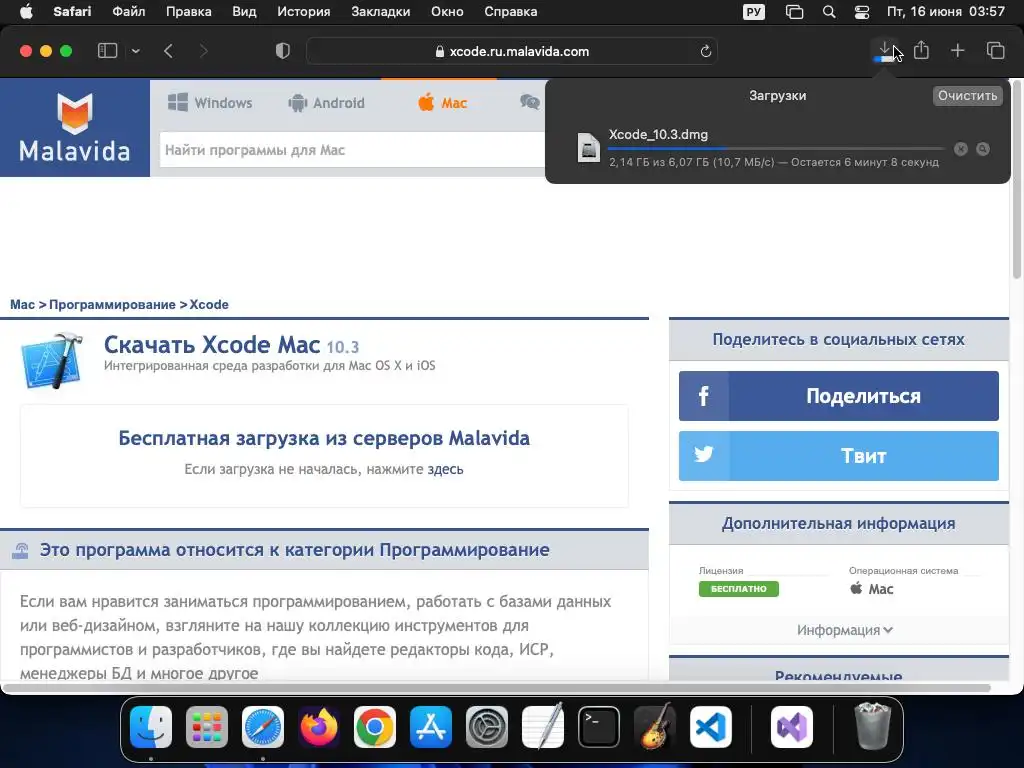The width and height of the screenshot is (1024, 768).
Task: Open the Закладки menu
Action: click(381, 12)
